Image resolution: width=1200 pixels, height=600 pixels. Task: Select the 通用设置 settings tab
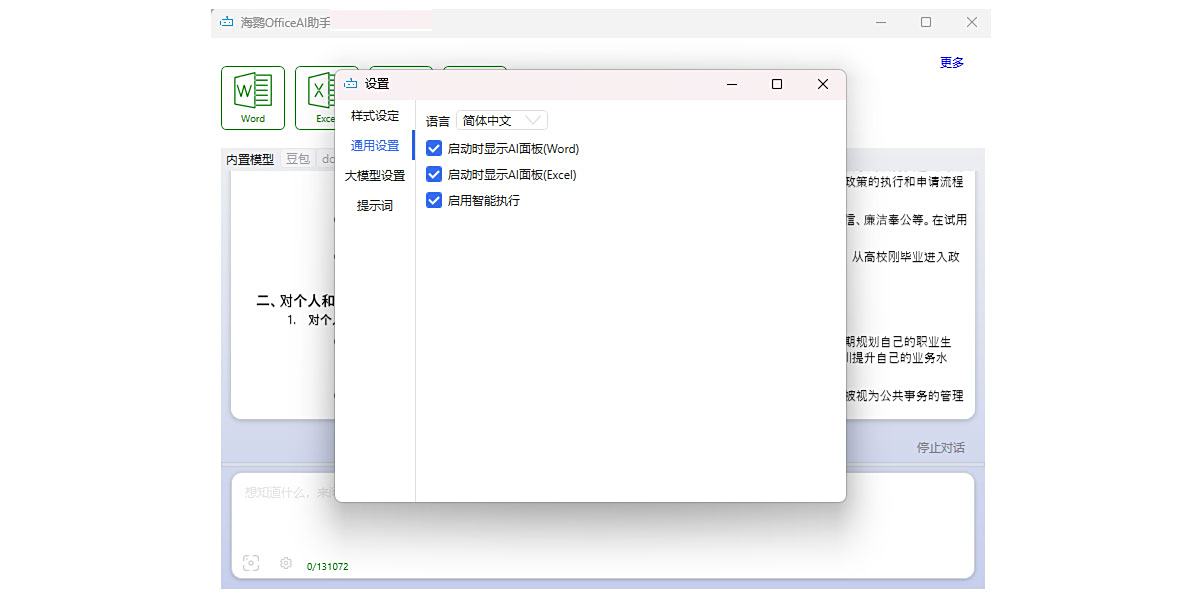click(x=374, y=146)
